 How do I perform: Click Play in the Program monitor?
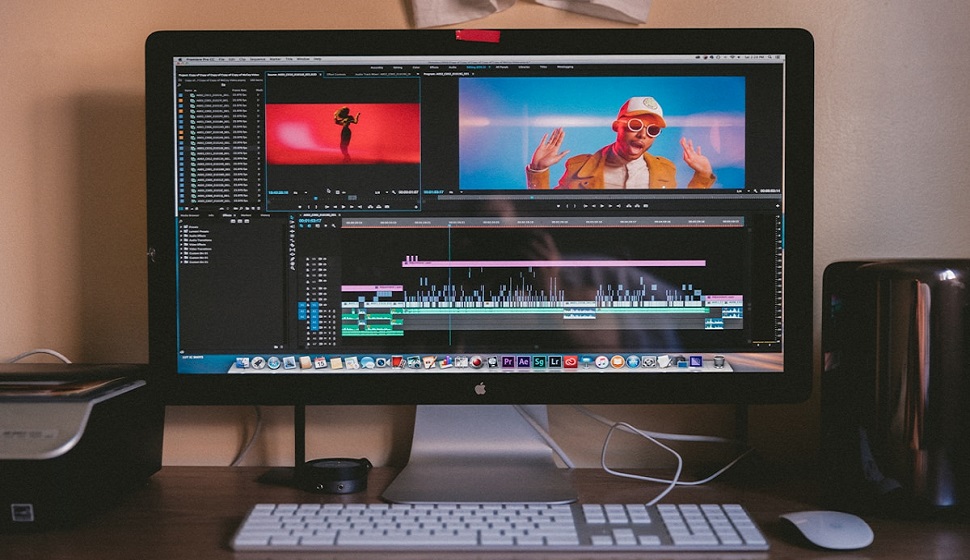602,205
